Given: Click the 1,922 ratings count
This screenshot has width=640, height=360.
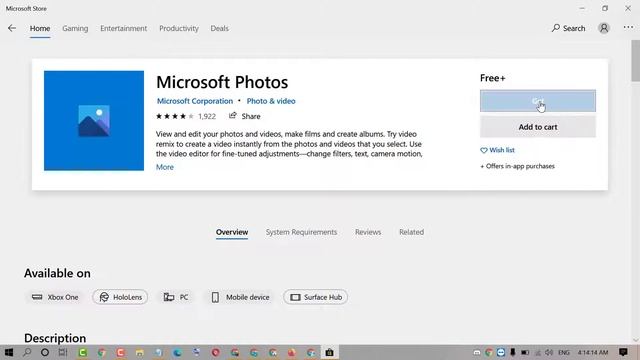Looking at the screenshot, I should click(207, 116).
